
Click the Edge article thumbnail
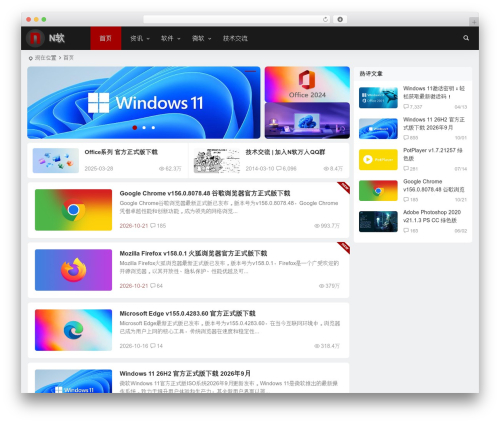(x=73, y=330)
